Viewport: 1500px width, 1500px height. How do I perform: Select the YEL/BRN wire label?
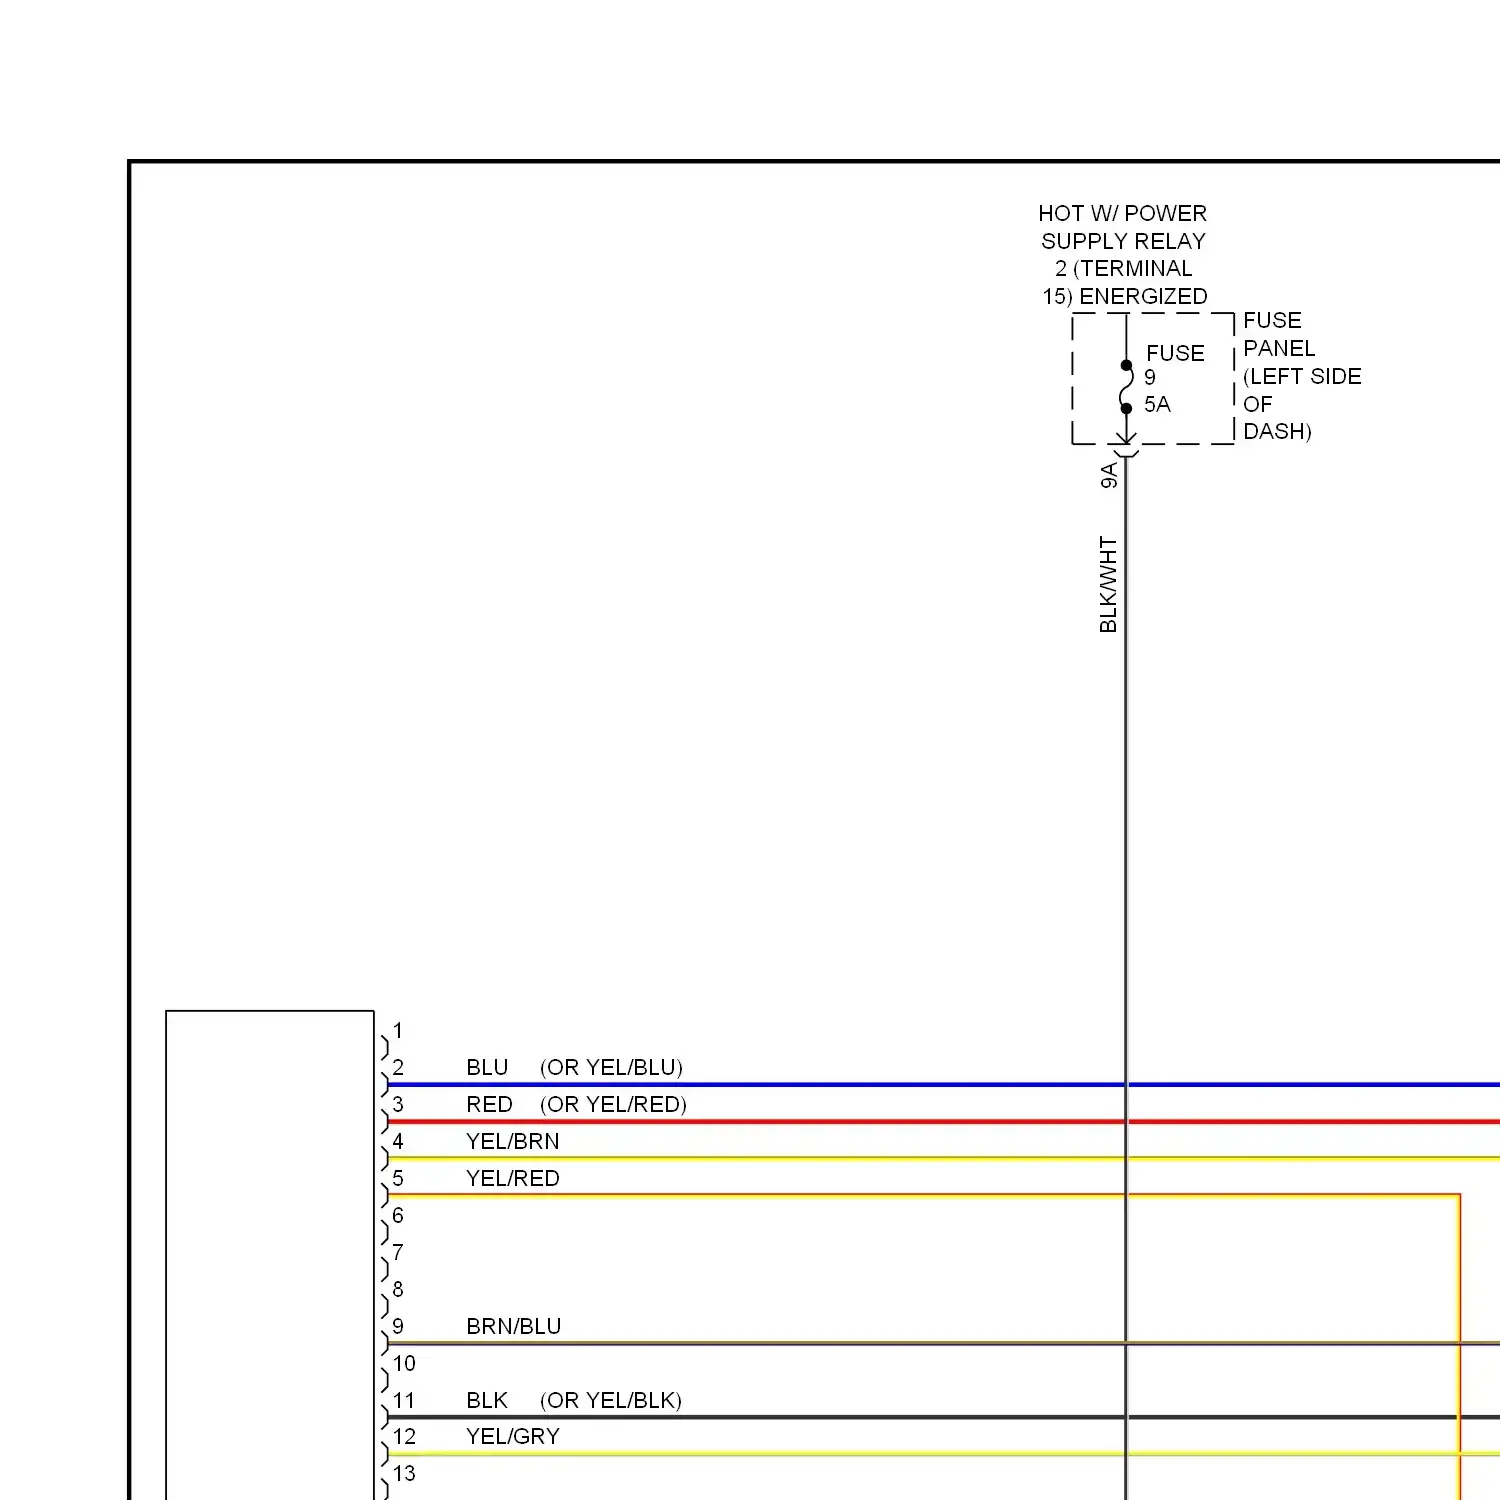pos(512,1142)
